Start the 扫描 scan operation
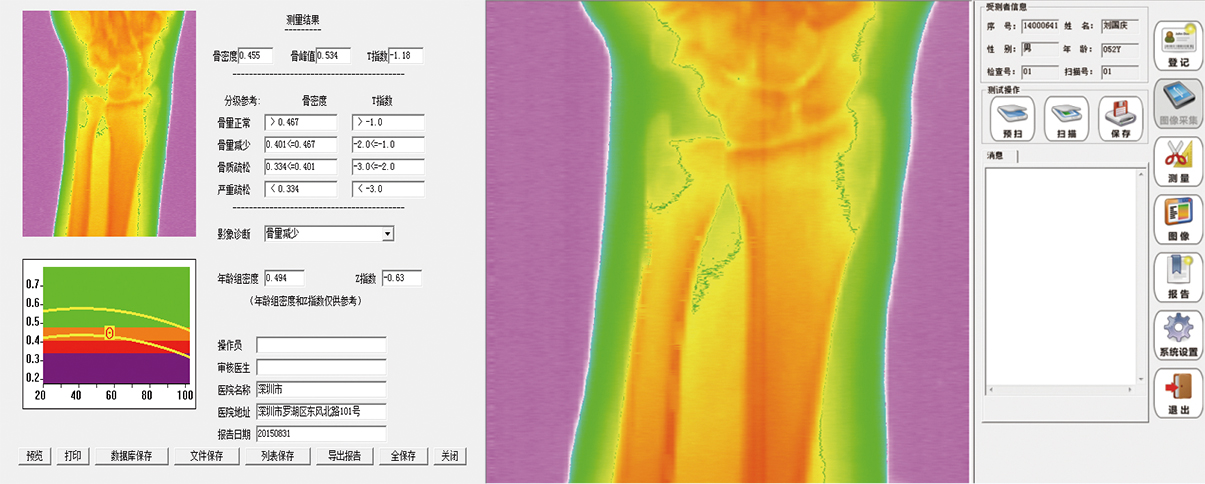 tap(1065, 118)
